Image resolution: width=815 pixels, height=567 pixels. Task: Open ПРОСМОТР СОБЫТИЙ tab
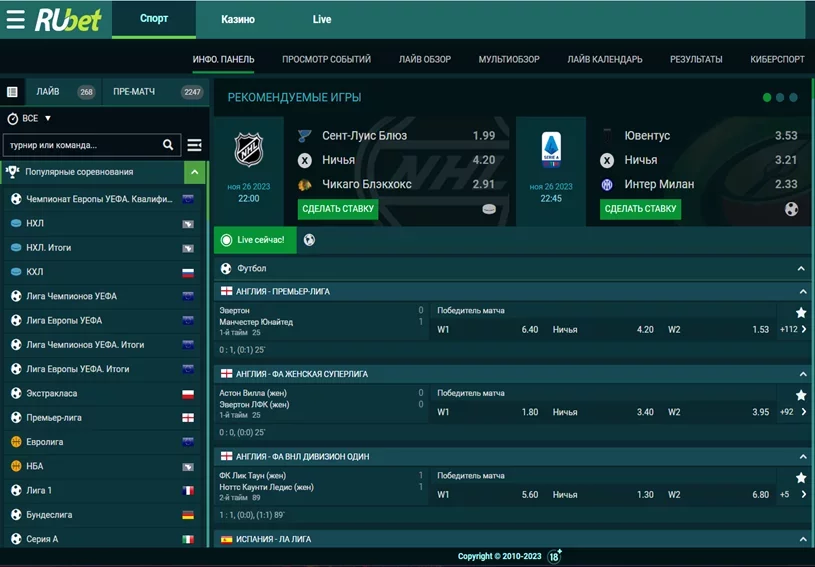326,59
